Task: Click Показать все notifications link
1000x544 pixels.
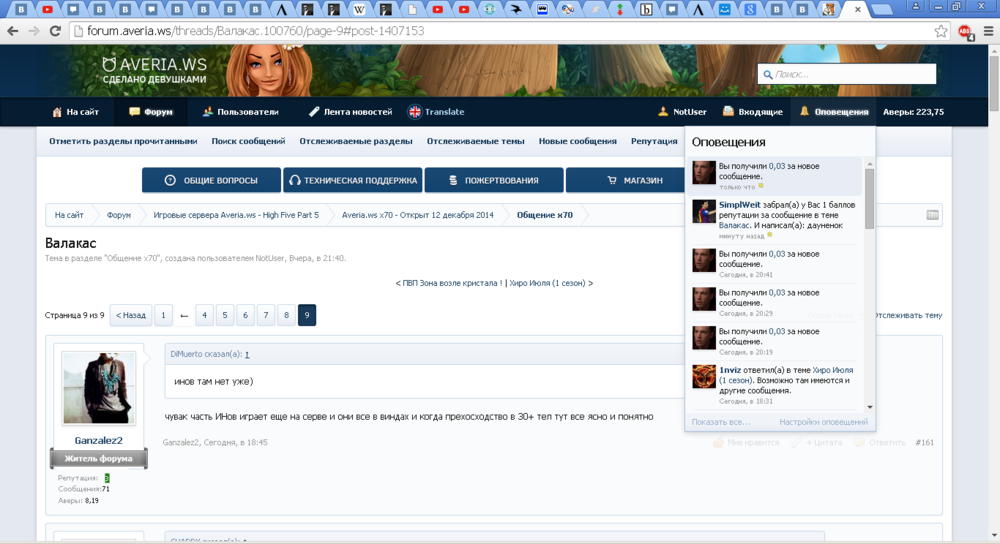Action: click(x=720, y=422)
